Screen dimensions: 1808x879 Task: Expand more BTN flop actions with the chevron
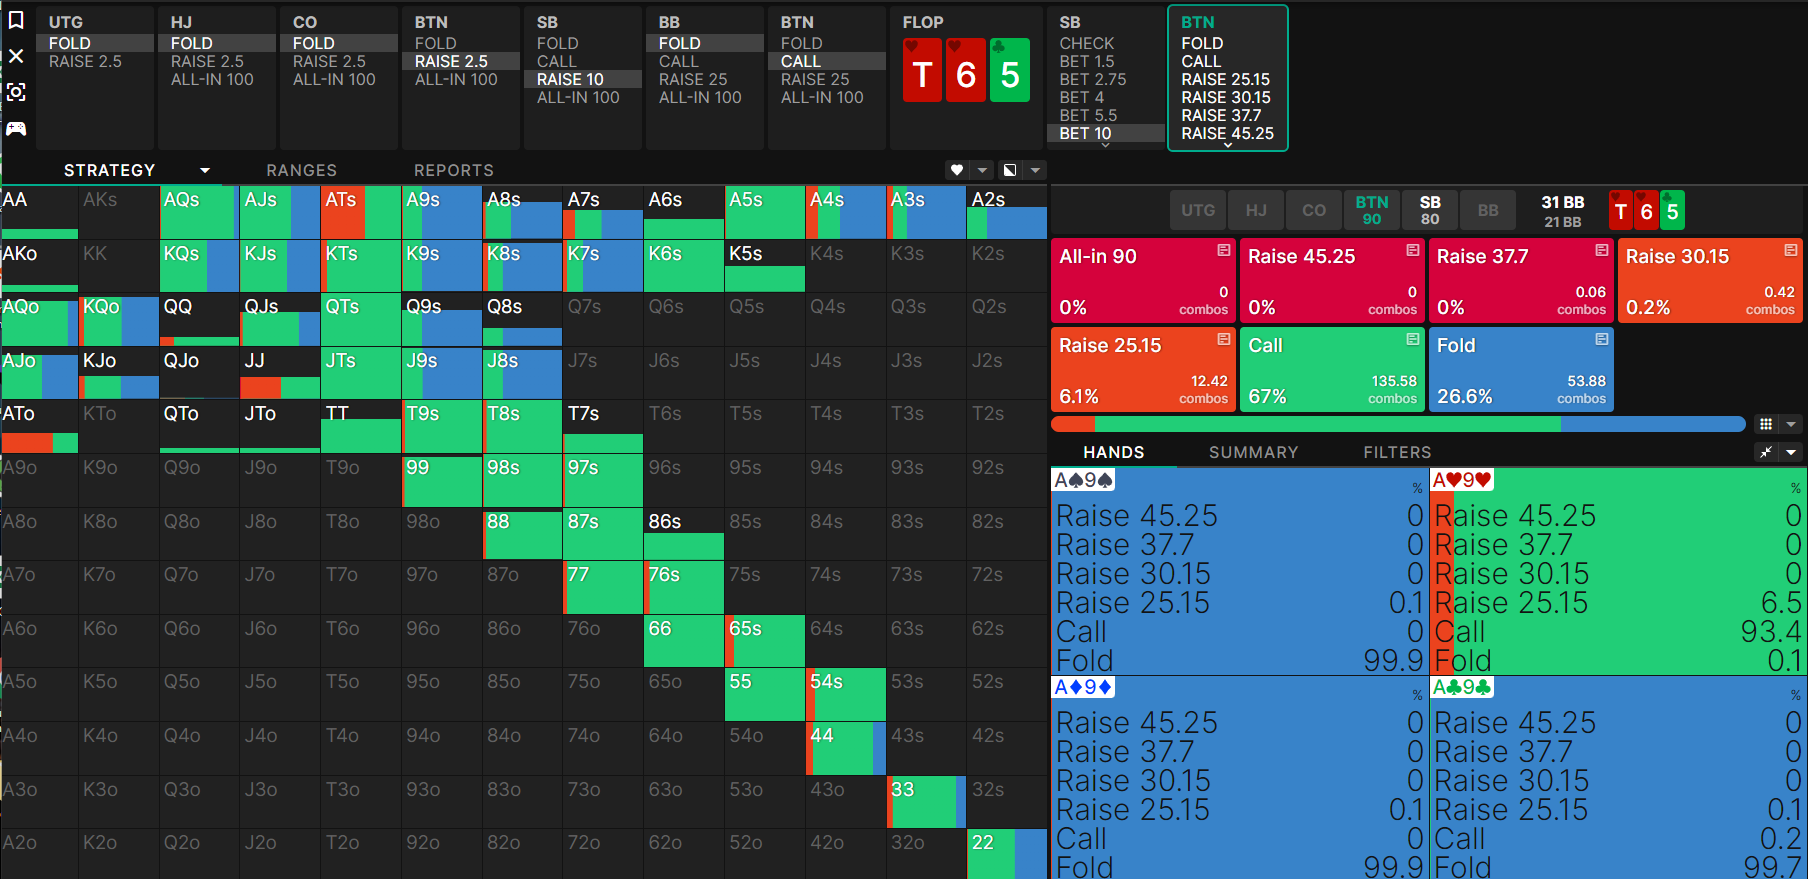coord(1228,145)
